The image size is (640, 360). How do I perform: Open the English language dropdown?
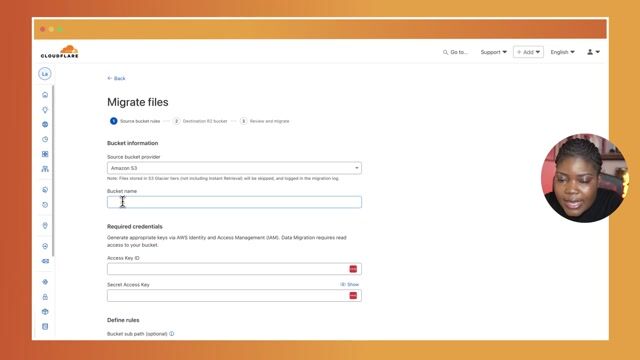pos(562,52)
